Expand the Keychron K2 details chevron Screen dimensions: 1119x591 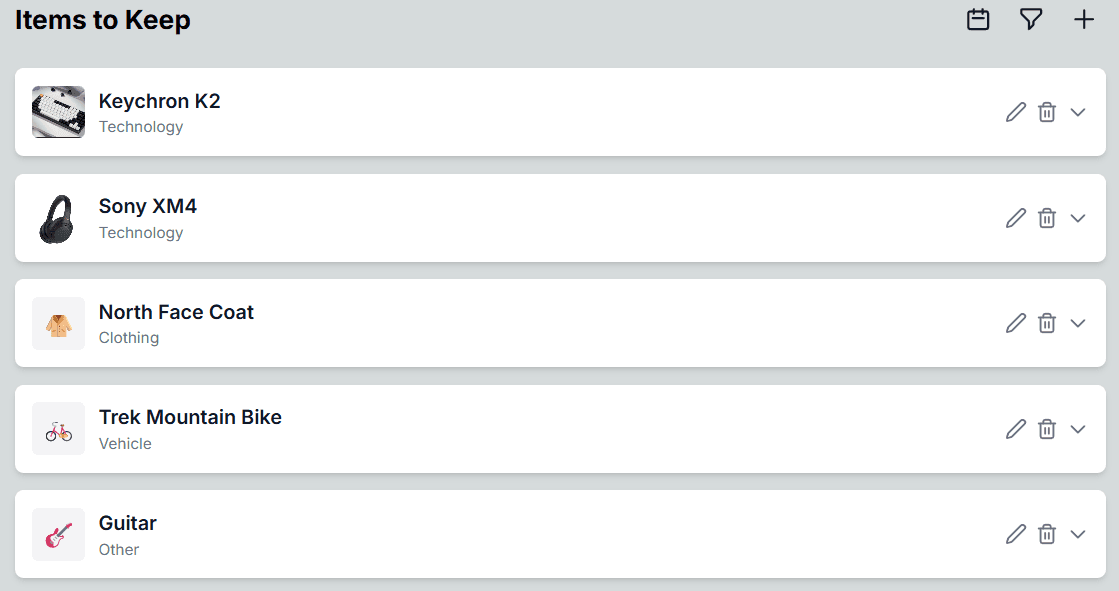coord(1078,112)
